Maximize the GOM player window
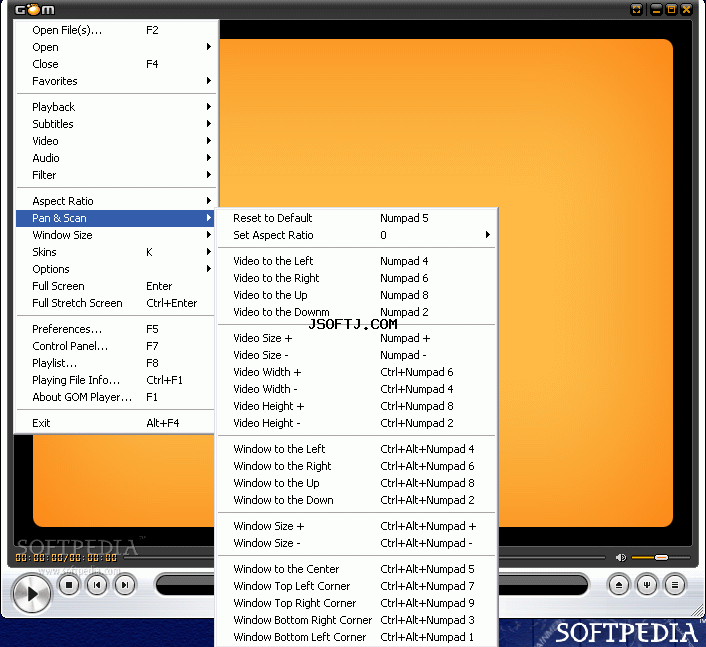 (x=671, y=9)
